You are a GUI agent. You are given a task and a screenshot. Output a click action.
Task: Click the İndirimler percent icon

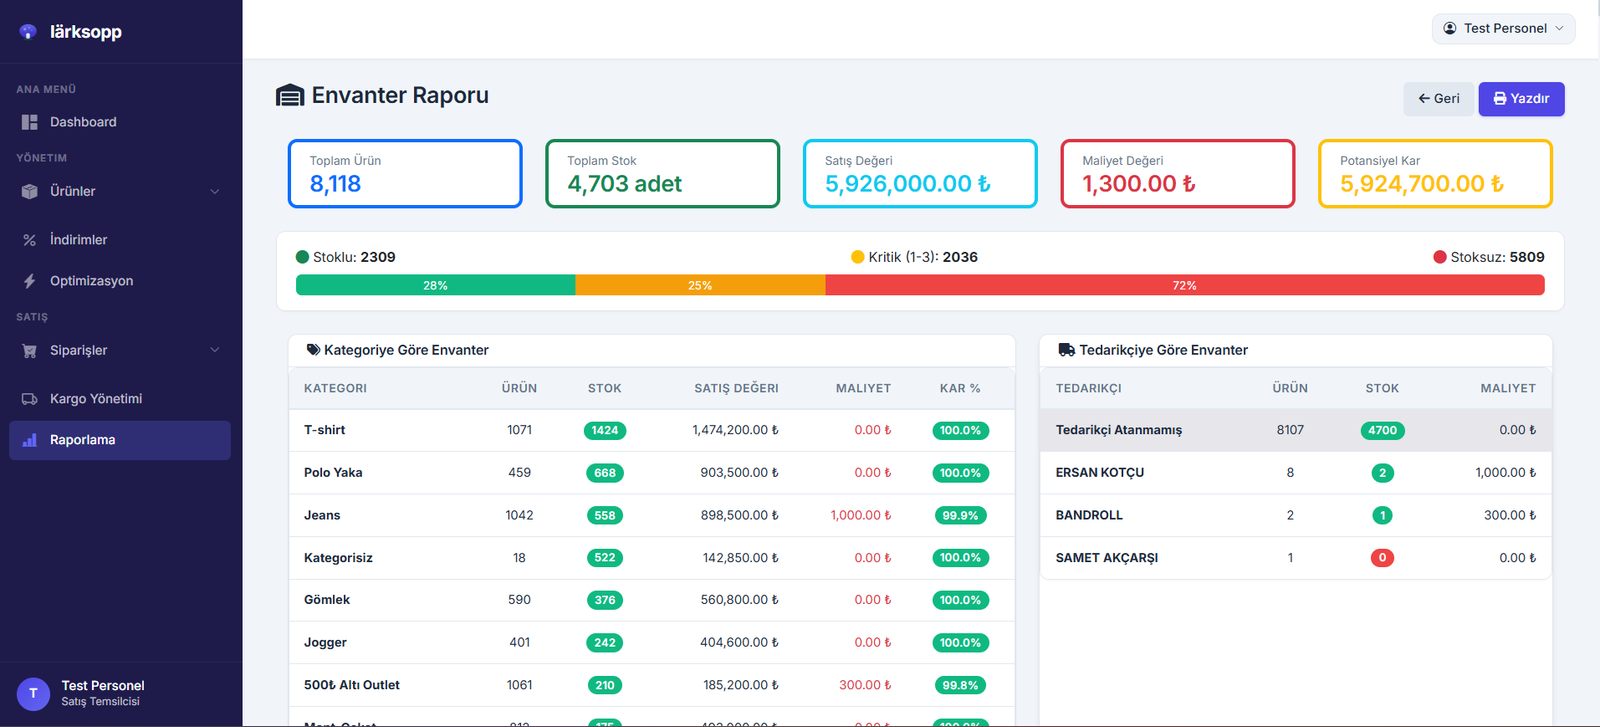pos(29,240)
